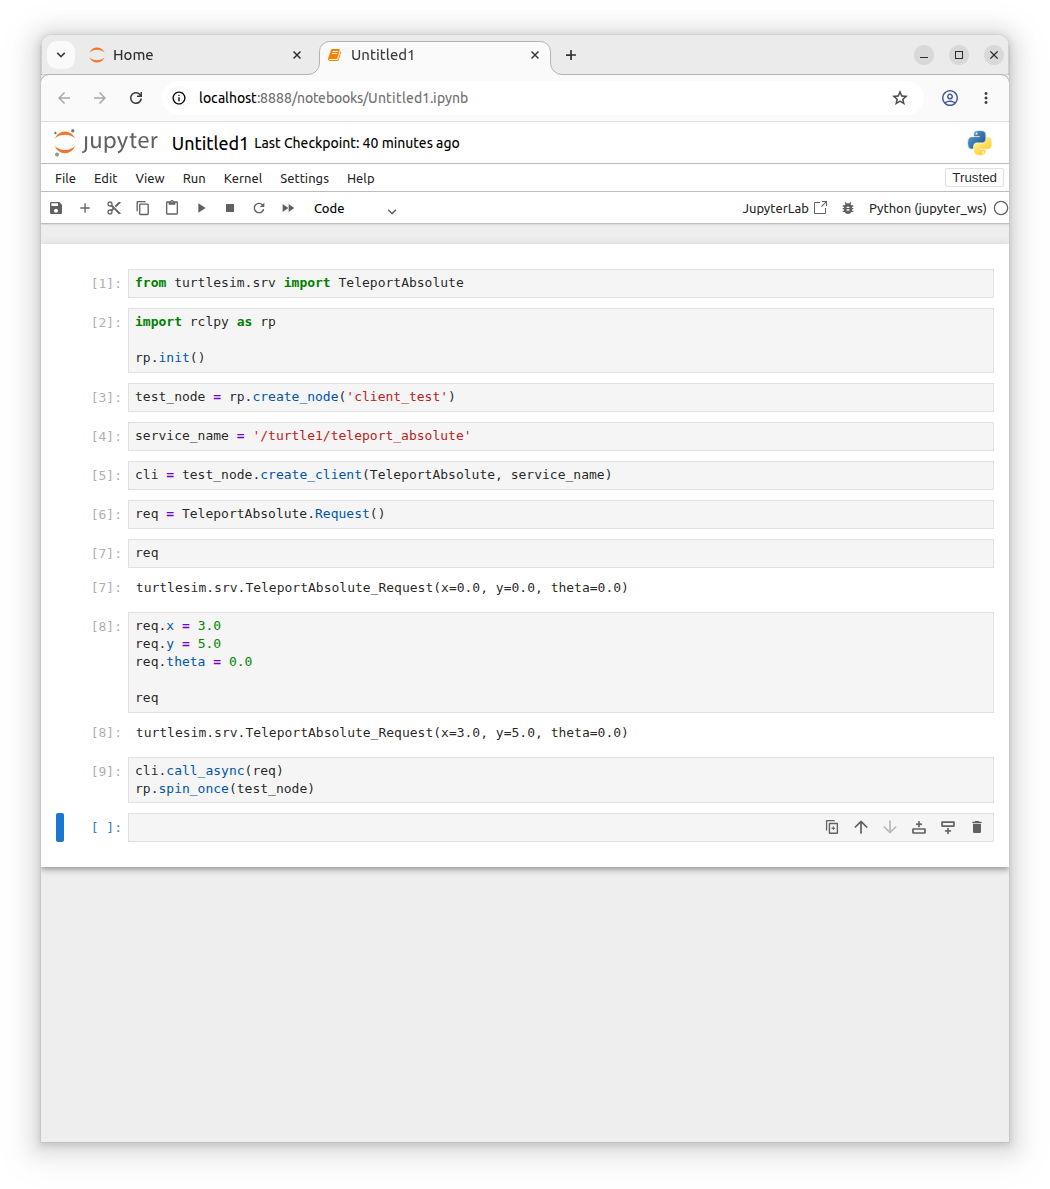Open the File menu
This screenshot has width=1050, height=1189.
(65, 178)
